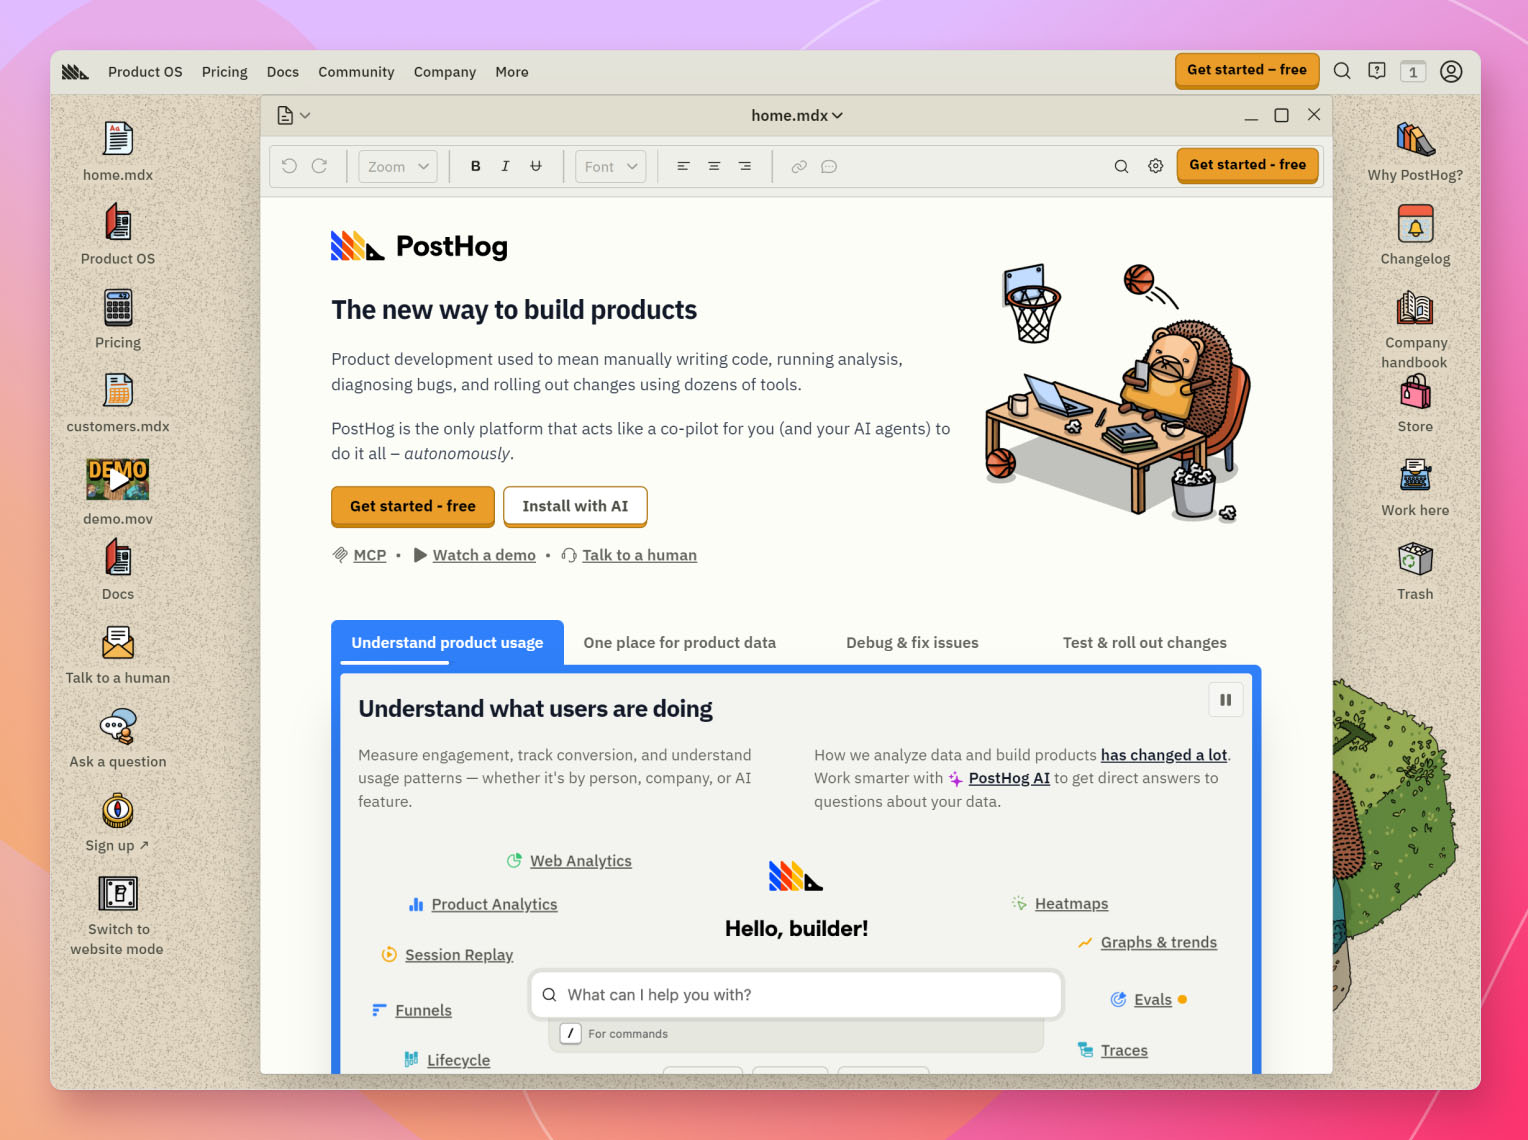Image resolution: width=1528 pixels, height=1140 pixels.
Task: Toggle strikethrough formatting
Action: point(536,166)
